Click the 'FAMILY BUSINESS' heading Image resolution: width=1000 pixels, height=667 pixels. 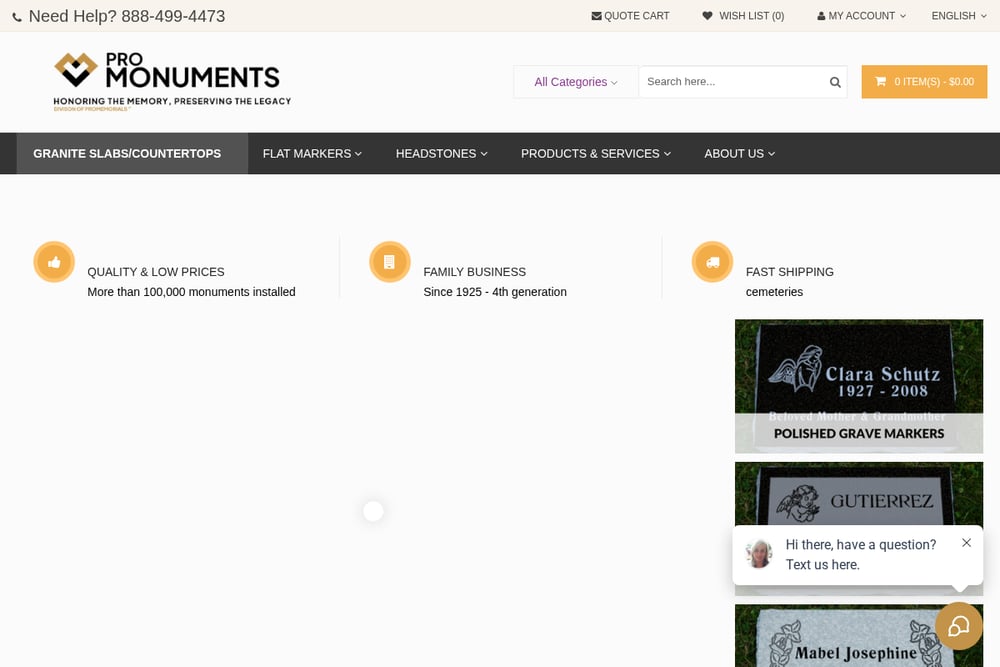click(474, 272)
